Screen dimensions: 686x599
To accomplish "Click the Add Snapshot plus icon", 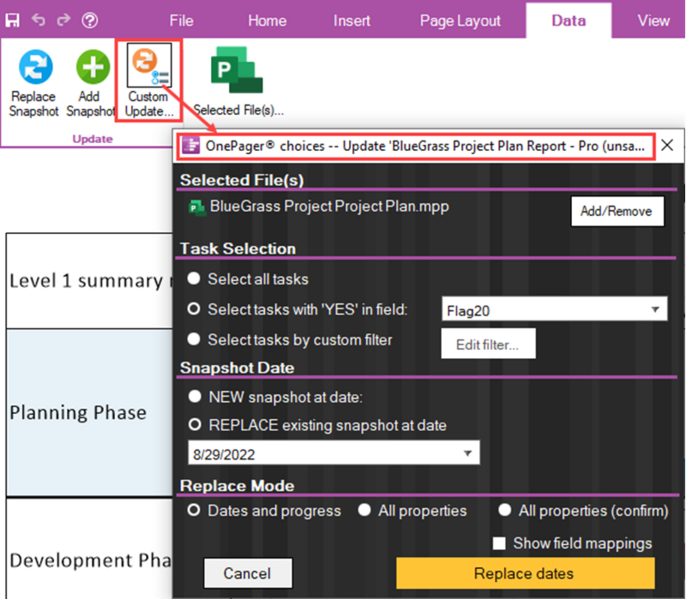I will pos(93,67).
